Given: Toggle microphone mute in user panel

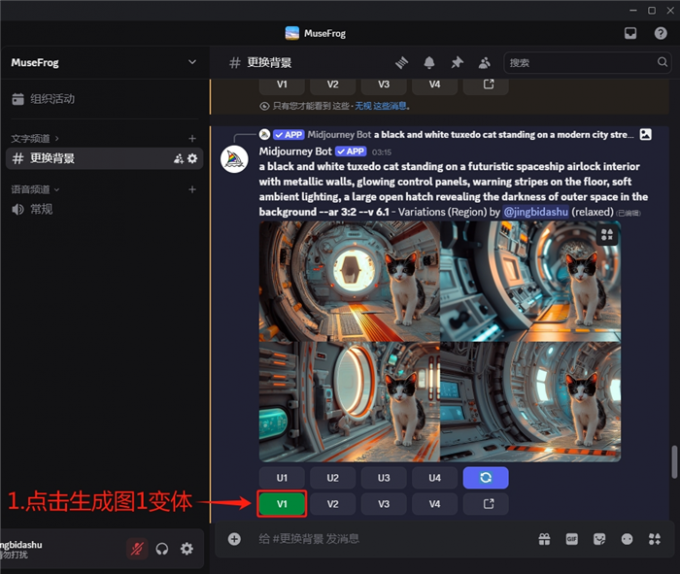Looking at the screenshot, I should click(x=137, y=549).
